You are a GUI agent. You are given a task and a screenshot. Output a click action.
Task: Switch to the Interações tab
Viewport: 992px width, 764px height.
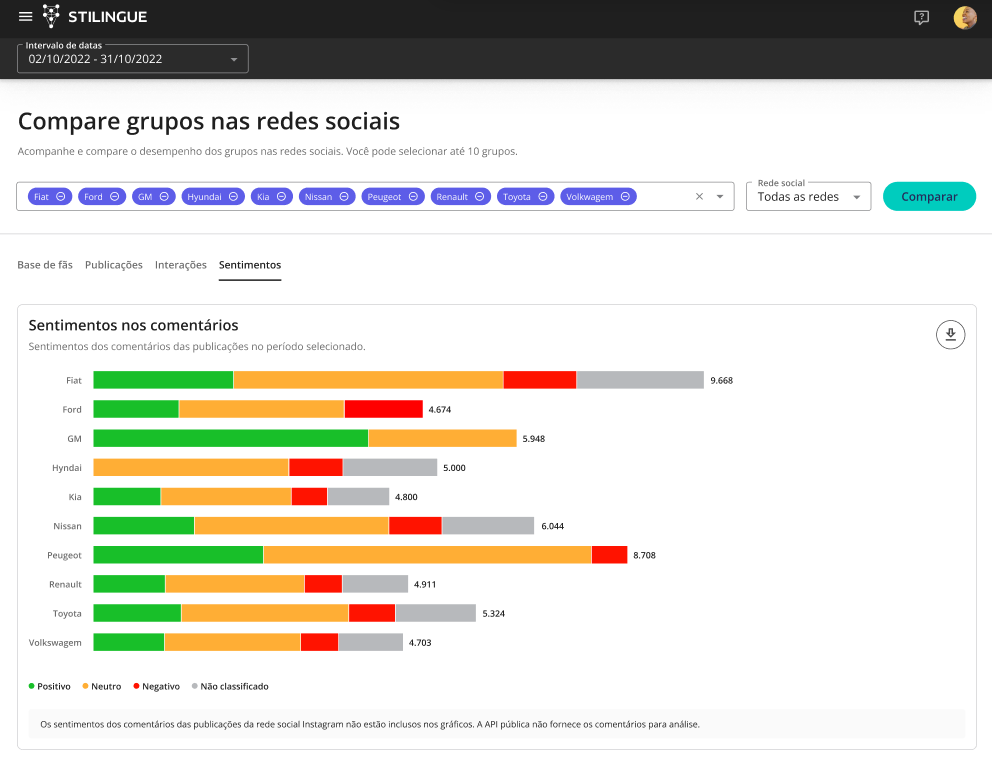click(x=181, y=265)
